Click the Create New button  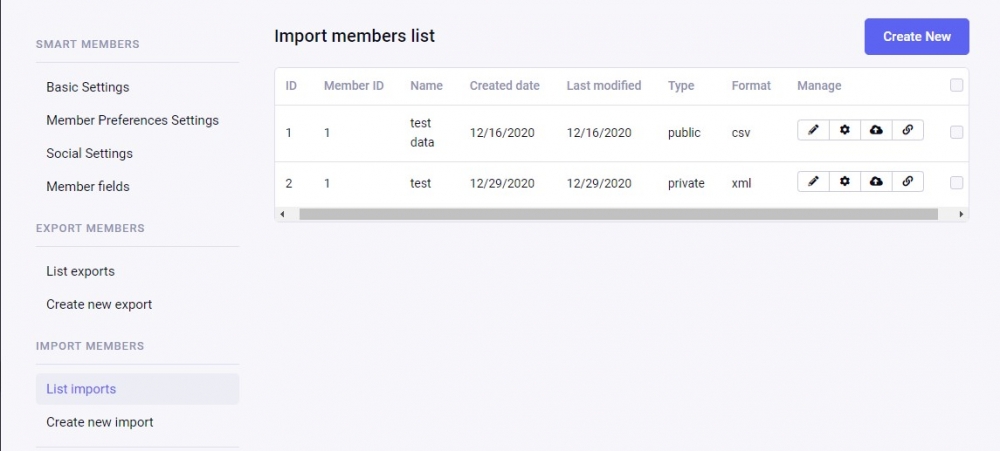click(916, 36)
